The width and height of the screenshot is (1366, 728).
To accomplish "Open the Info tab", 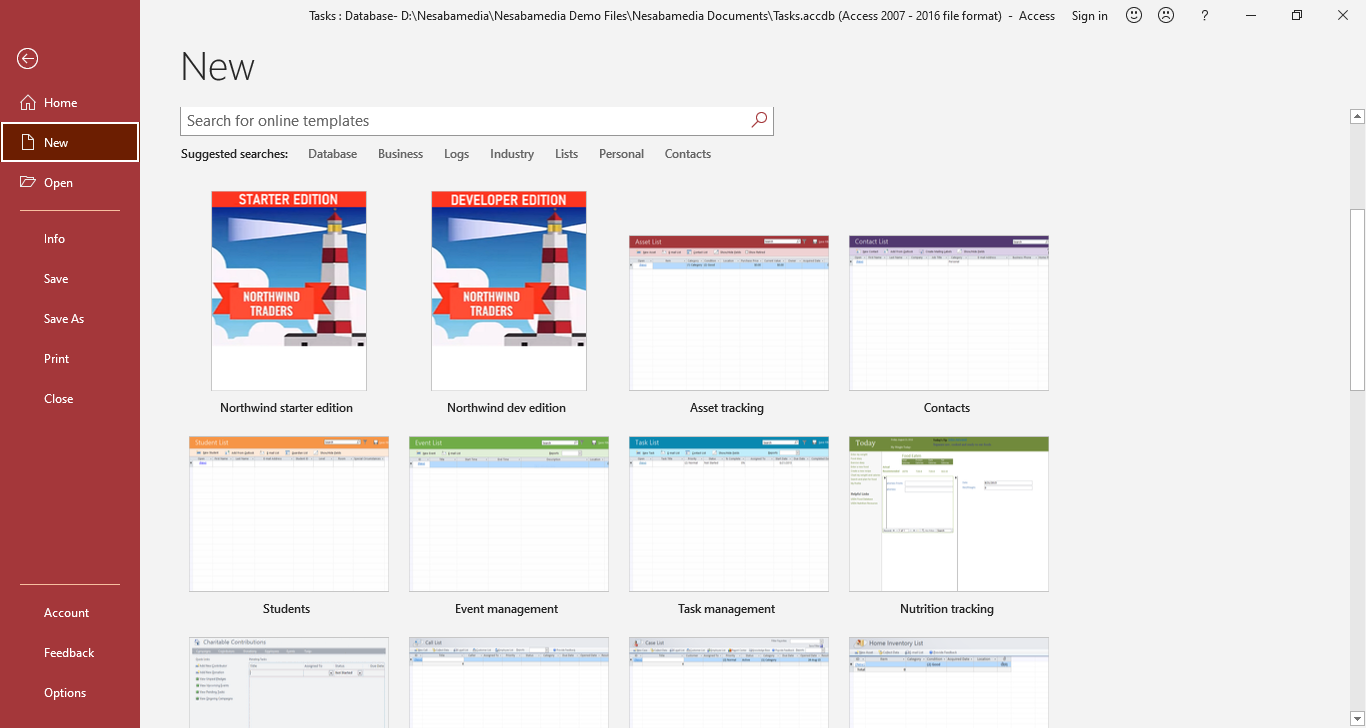I will coord(54,239).
